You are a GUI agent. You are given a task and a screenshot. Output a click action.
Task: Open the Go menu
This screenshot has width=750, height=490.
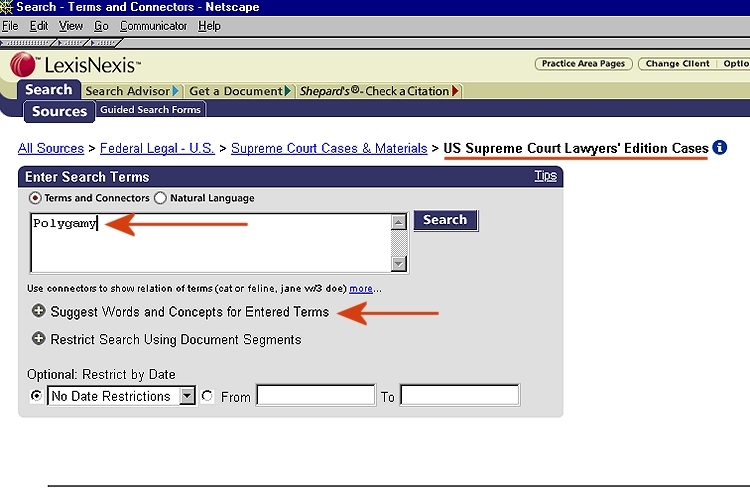101,26
